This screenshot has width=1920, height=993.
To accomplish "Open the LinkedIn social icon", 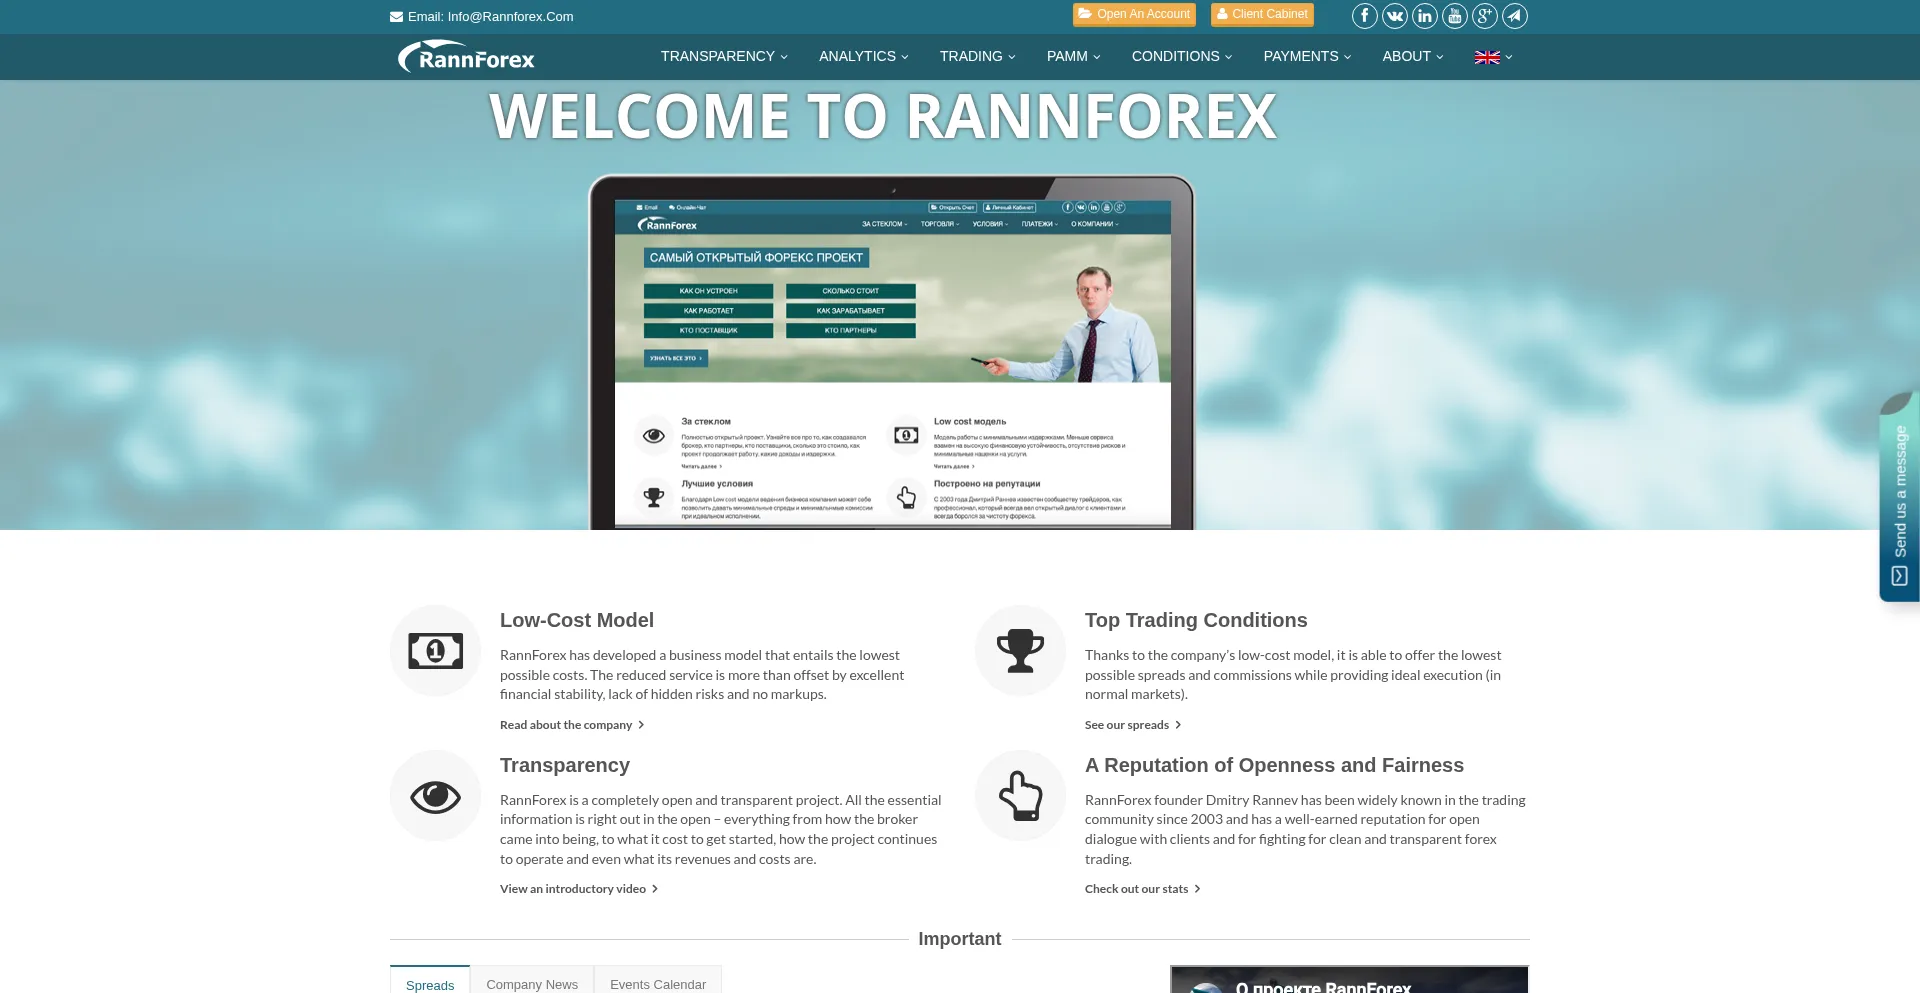I will (1425, 16).
